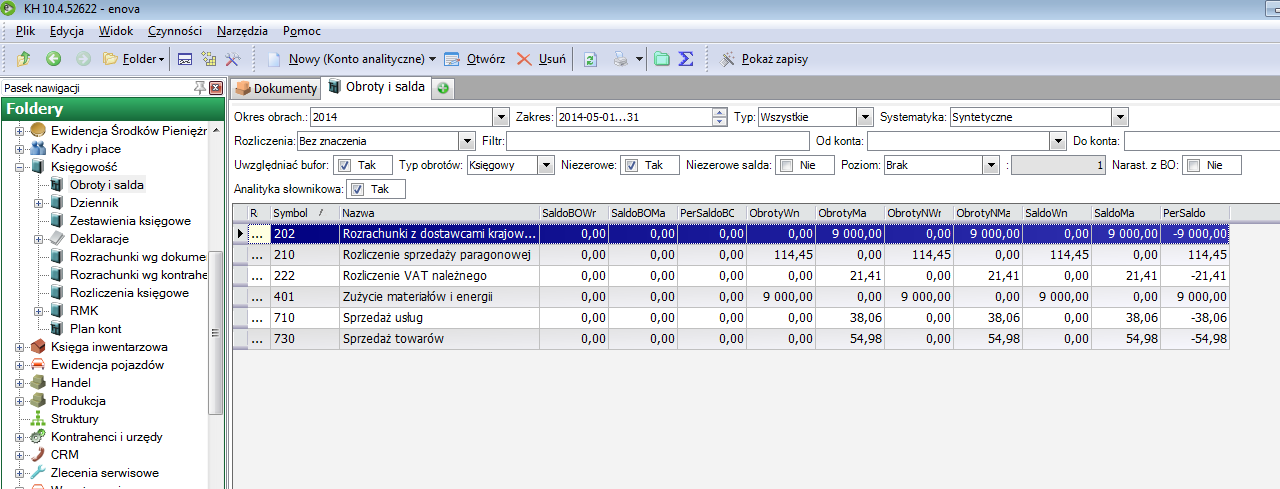This screenshot has width=1280, height=489.
Task: Click the Zlecenia serwisowe wrench icon
Action: [x=38, y=473]
